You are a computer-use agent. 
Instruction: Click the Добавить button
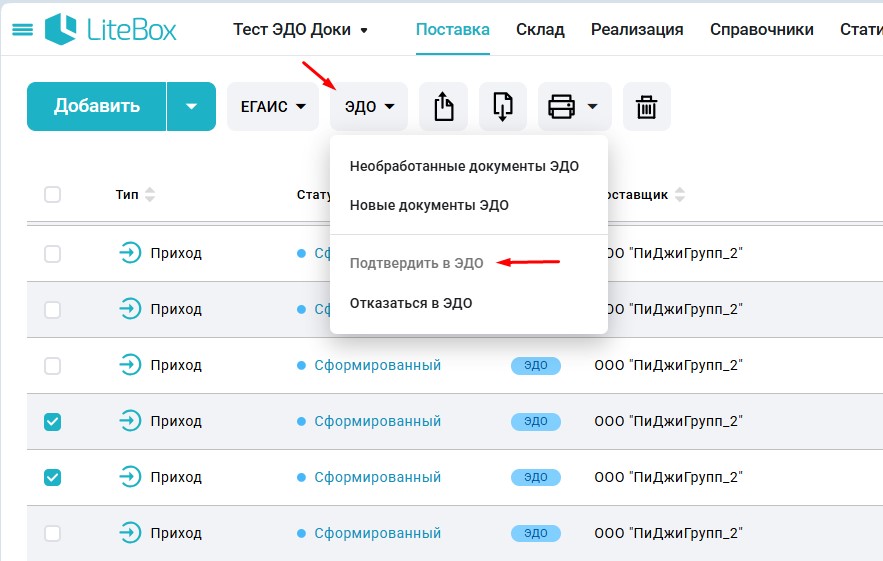pyautogui.click(x=97, y=106)
